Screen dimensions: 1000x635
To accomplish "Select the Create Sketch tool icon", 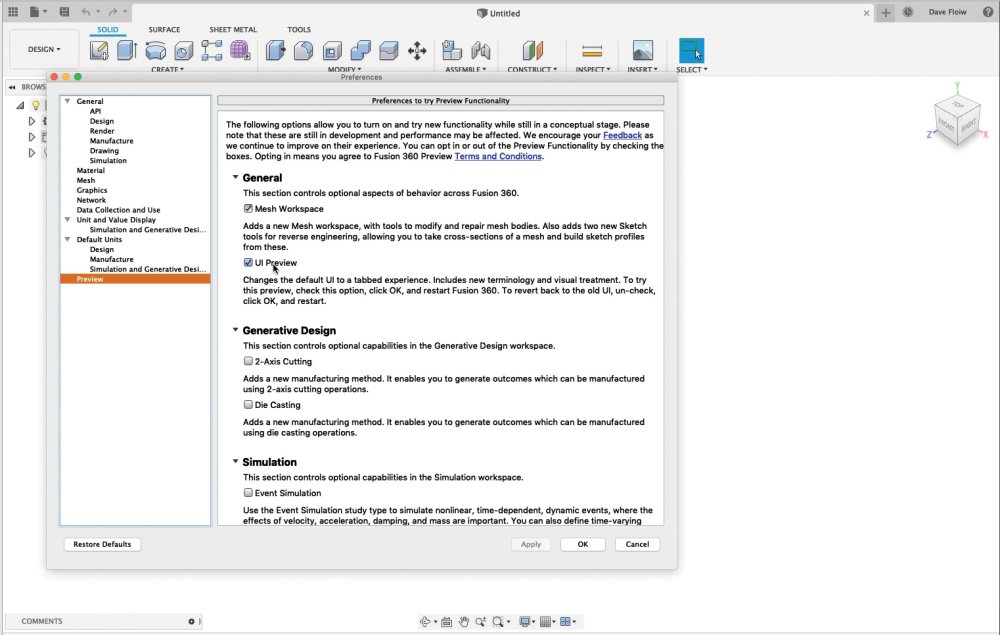I will tap(99, 50).
